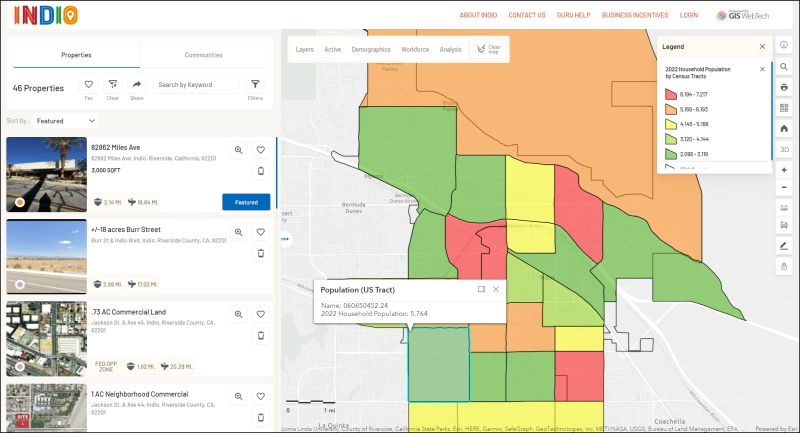Zoom map to 82862 Miles Ave

(238, 150)
